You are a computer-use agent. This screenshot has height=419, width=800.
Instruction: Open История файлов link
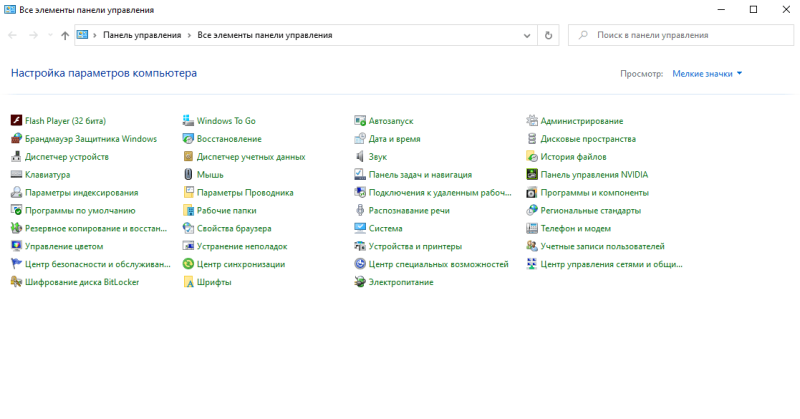coord(573,157)
